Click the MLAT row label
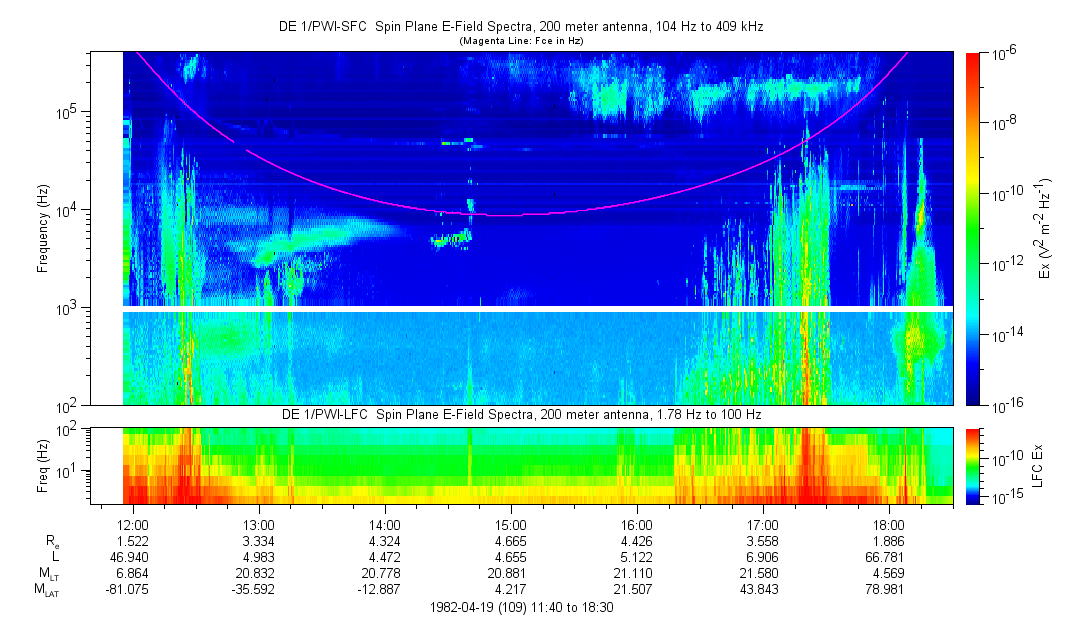 click(x=46, y=589)
